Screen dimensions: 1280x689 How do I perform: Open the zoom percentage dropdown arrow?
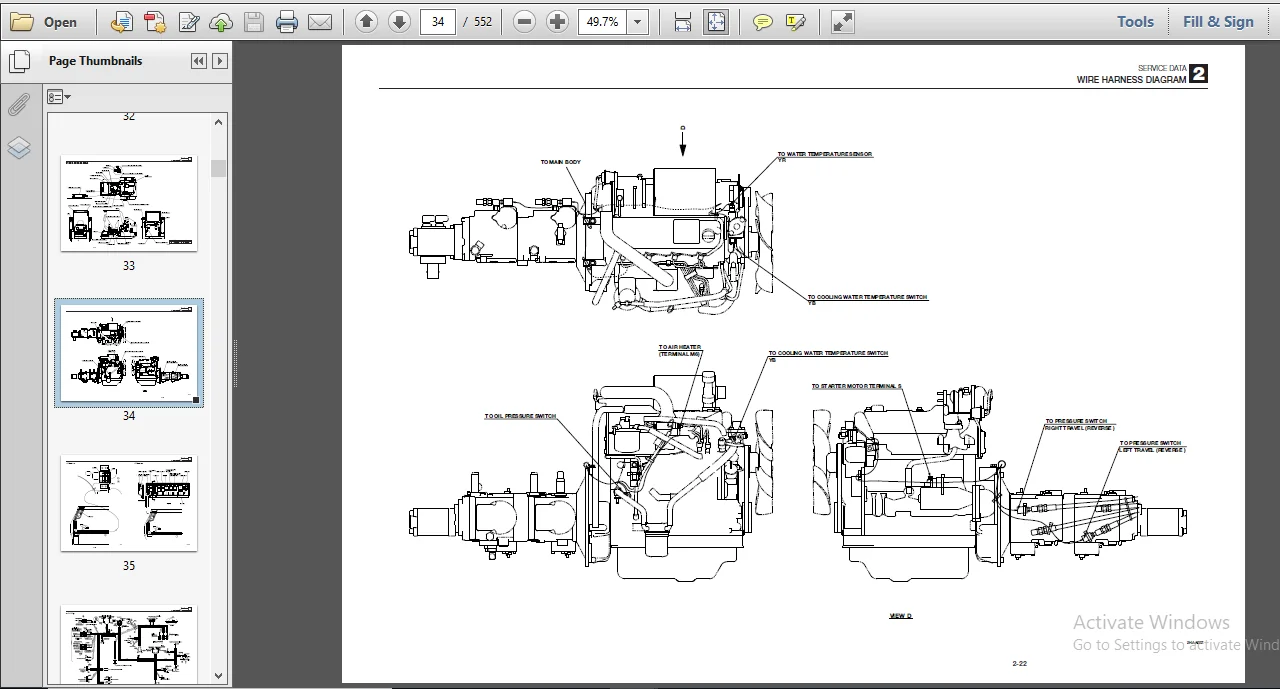coord(638,21)
